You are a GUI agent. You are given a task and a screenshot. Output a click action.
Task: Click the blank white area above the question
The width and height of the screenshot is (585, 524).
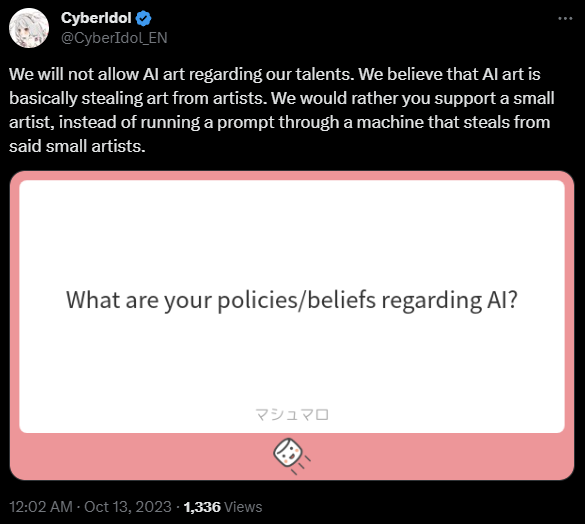(292, 233)
